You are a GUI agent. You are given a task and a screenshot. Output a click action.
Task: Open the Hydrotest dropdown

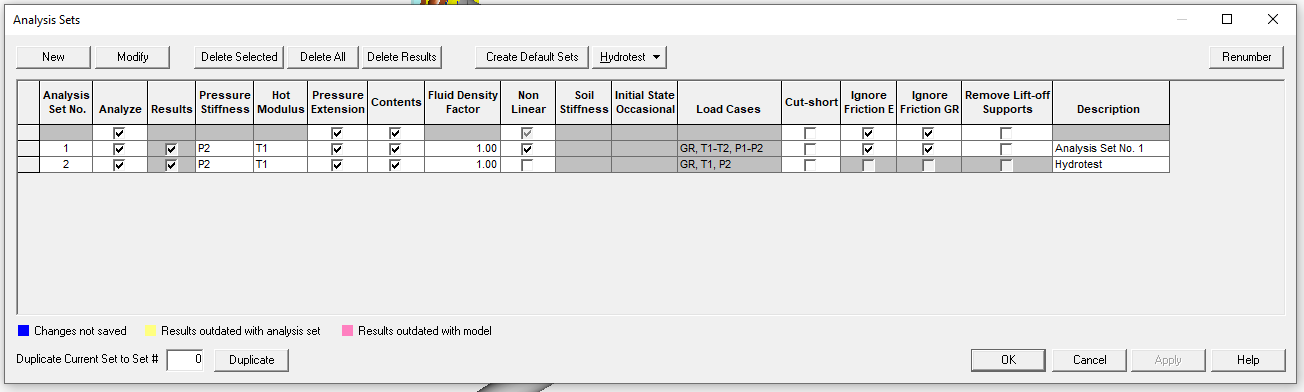[x=630, y=57]
